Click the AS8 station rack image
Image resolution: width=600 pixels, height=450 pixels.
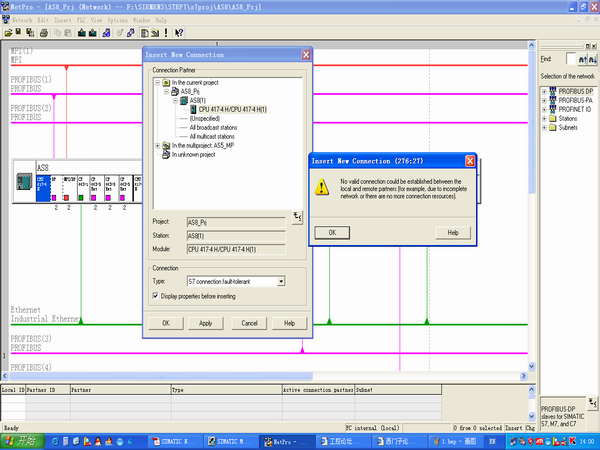[24, 181]
